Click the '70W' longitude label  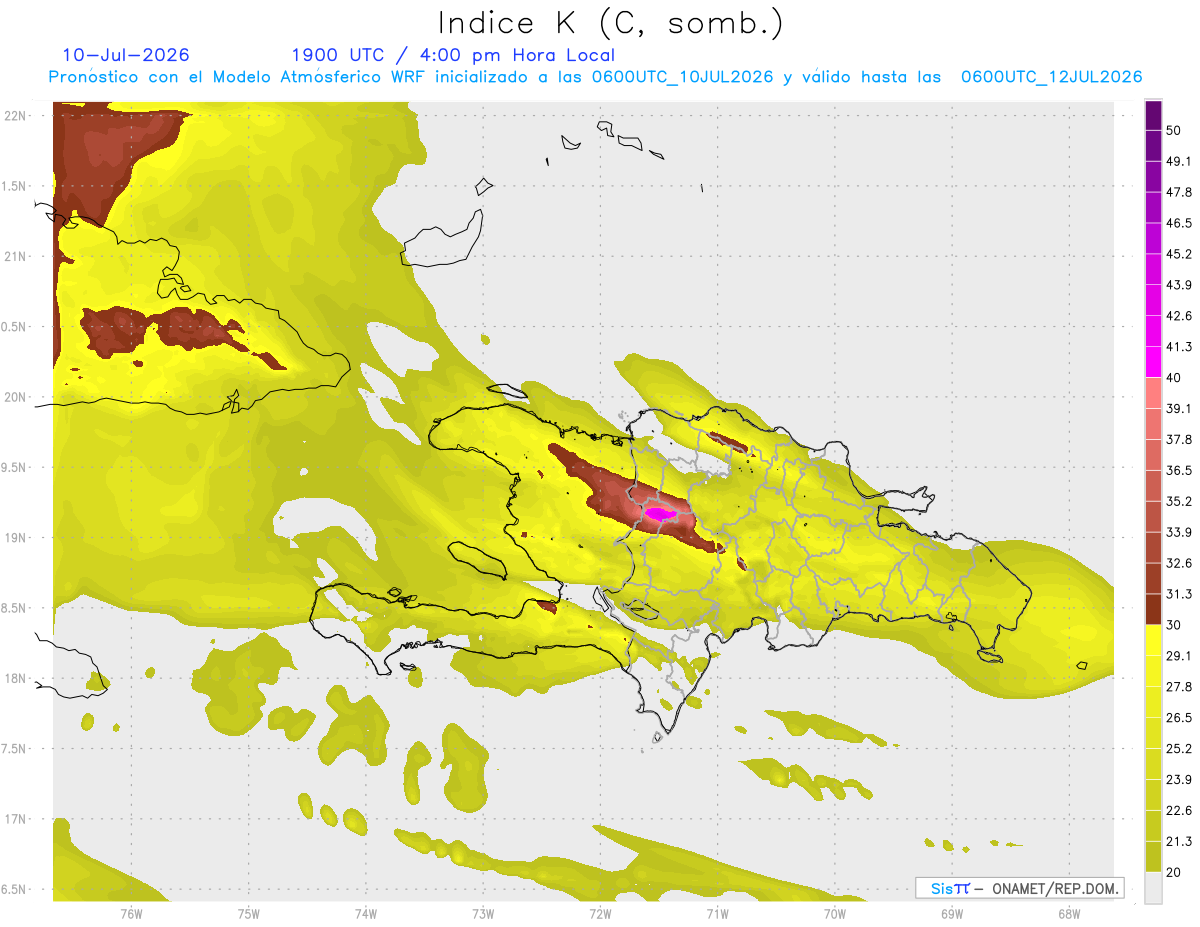(835, 912)
